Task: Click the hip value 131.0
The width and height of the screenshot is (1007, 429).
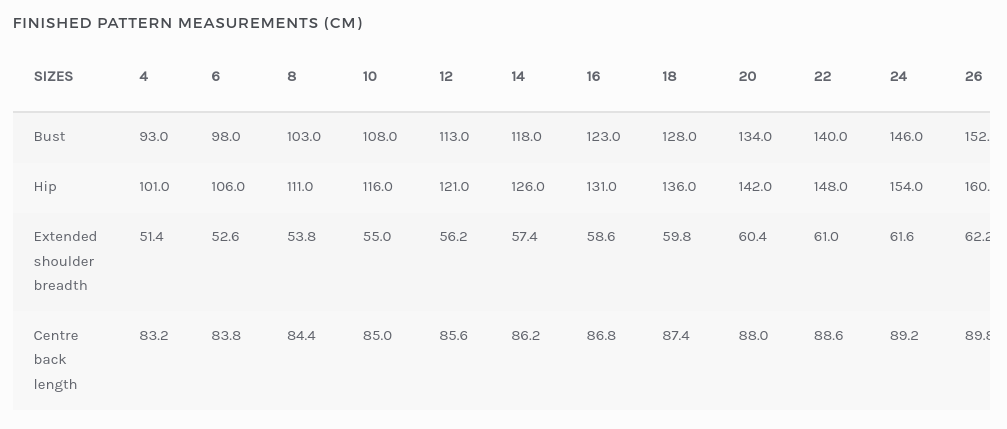Action: [603, 186]
